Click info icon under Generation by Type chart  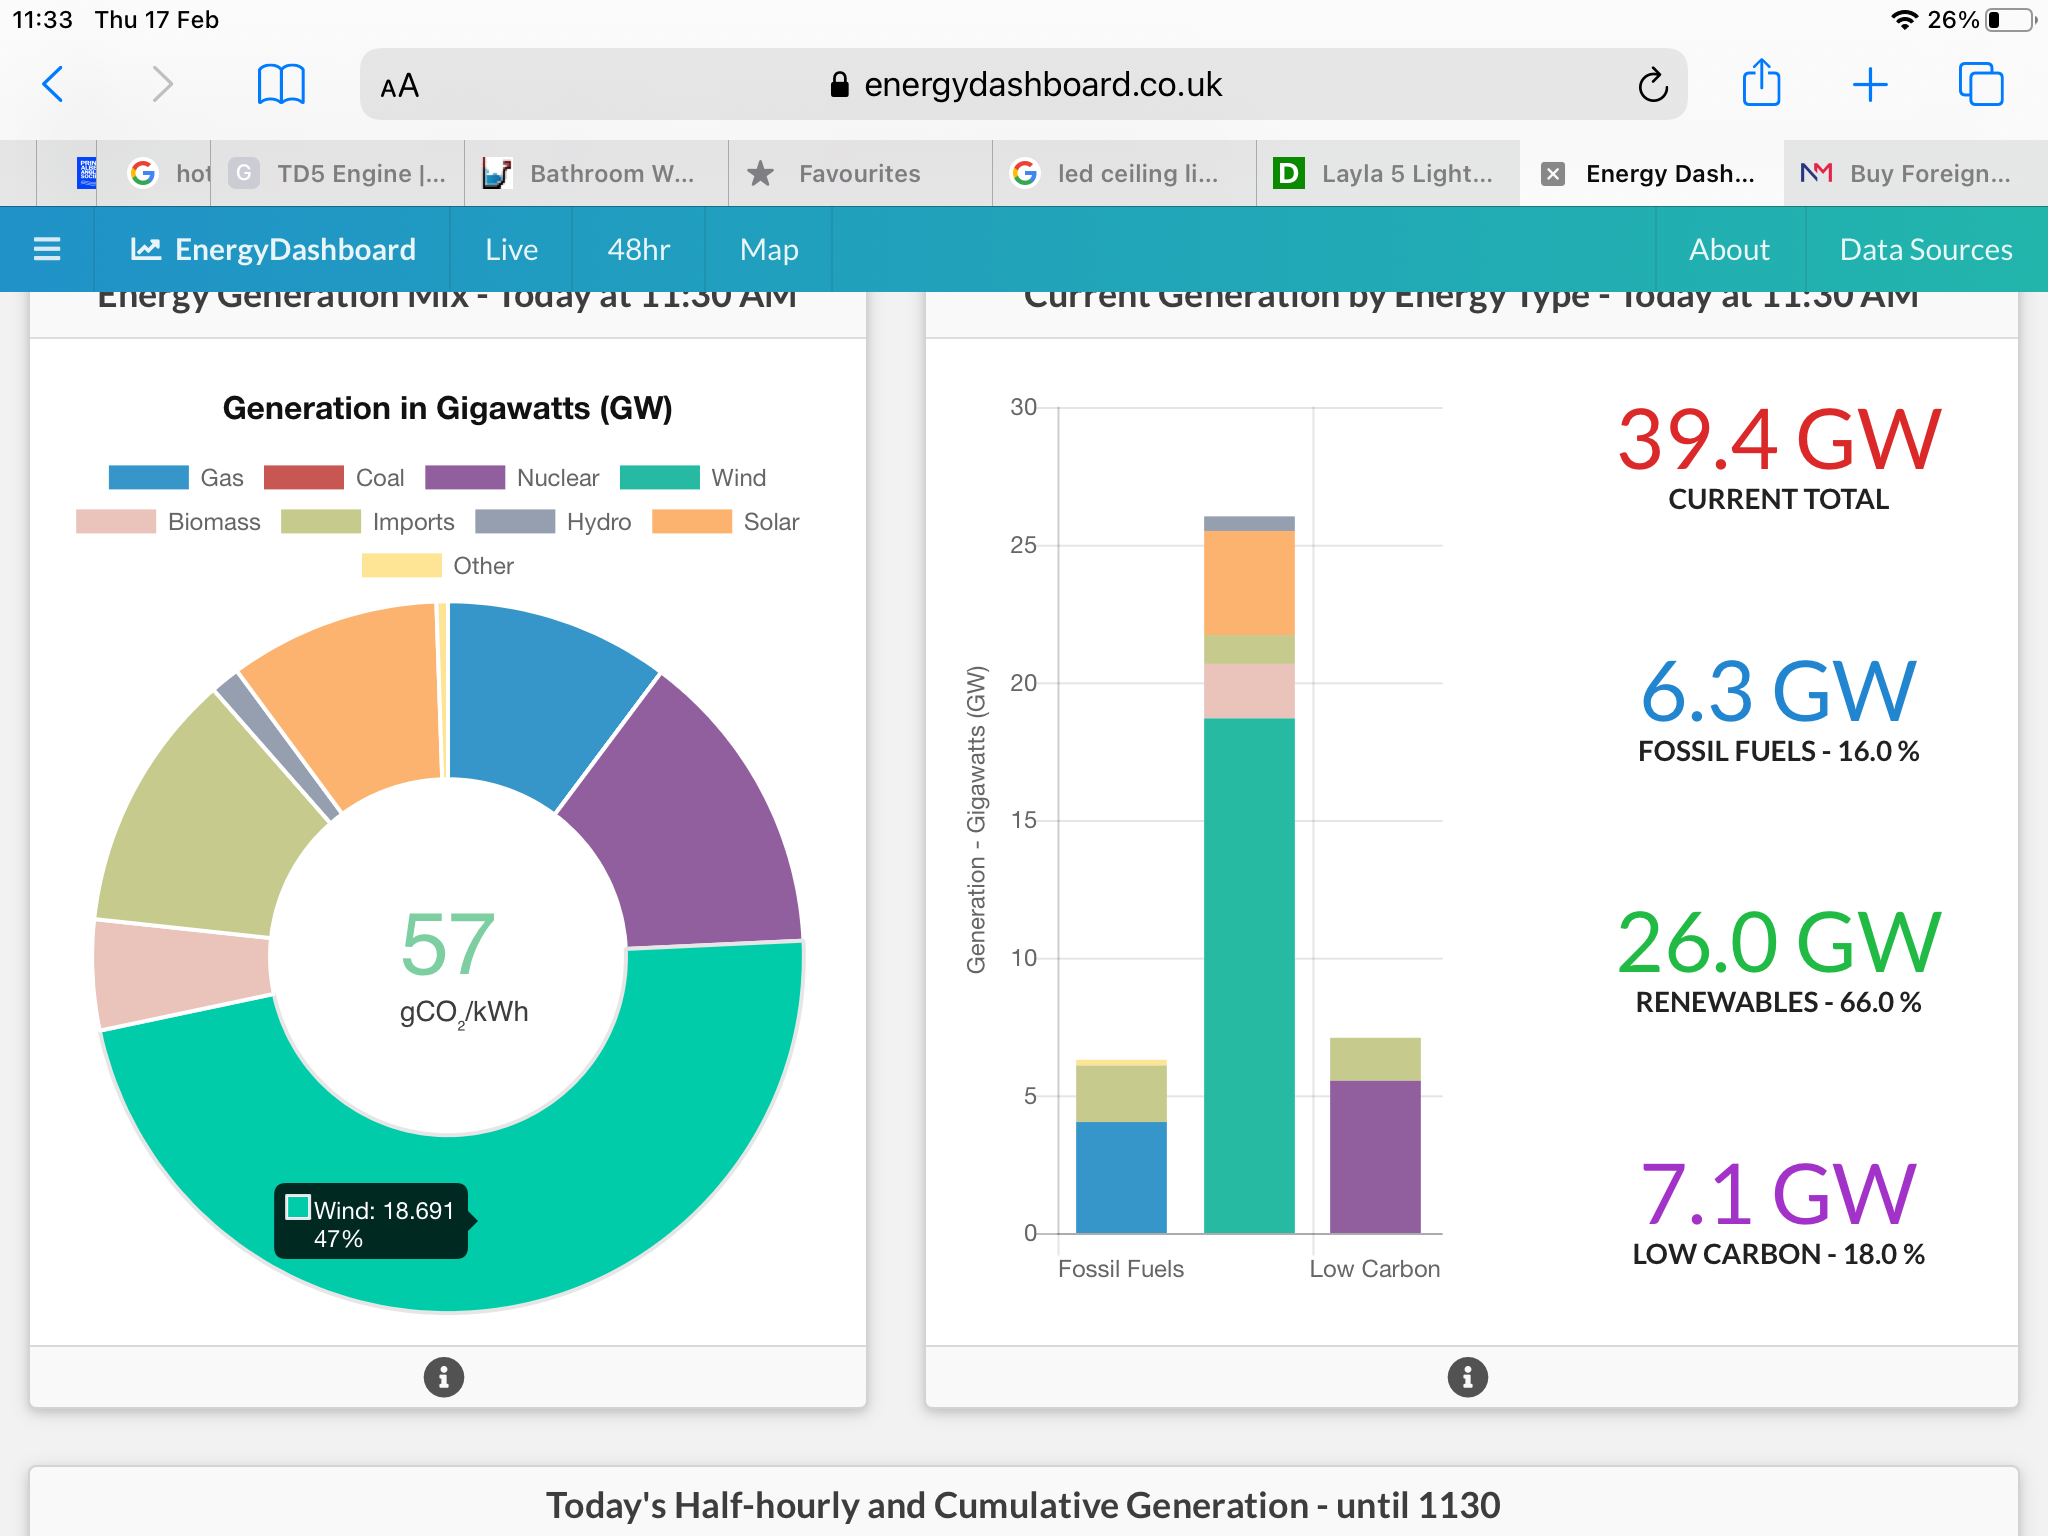click(x=1467, y=1377)
